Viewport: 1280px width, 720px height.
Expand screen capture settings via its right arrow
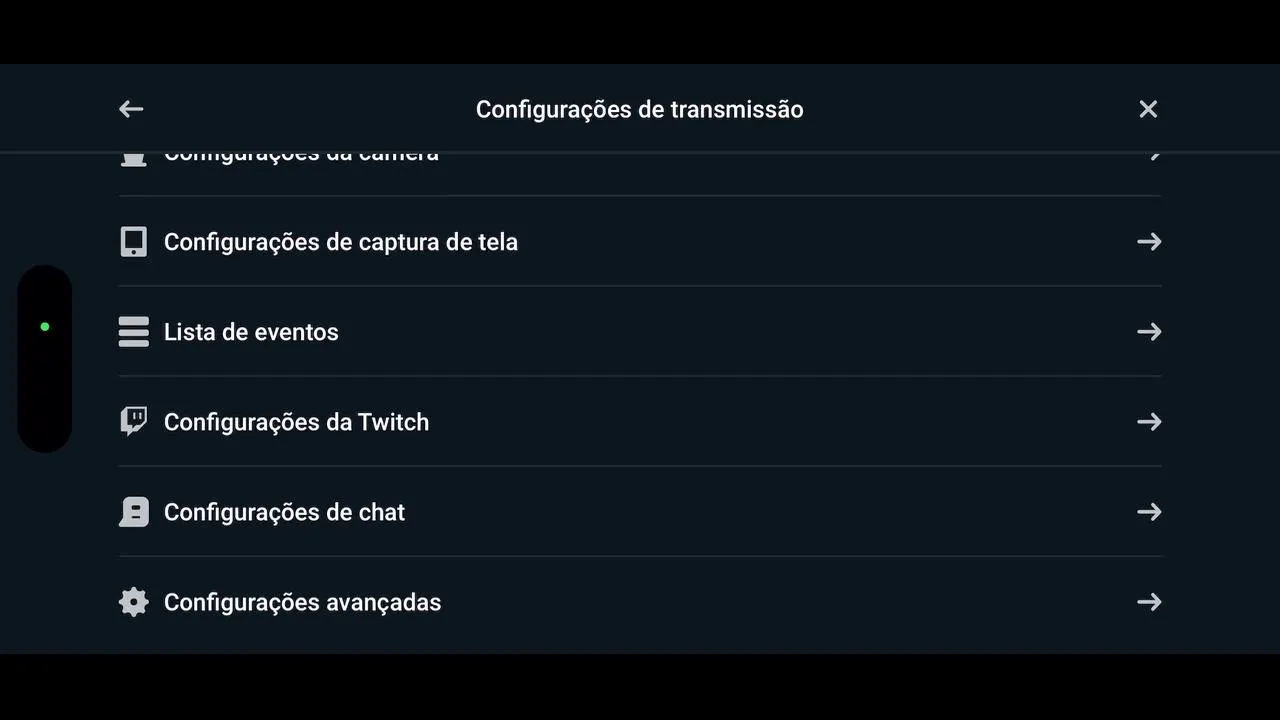coord(1149,242)
